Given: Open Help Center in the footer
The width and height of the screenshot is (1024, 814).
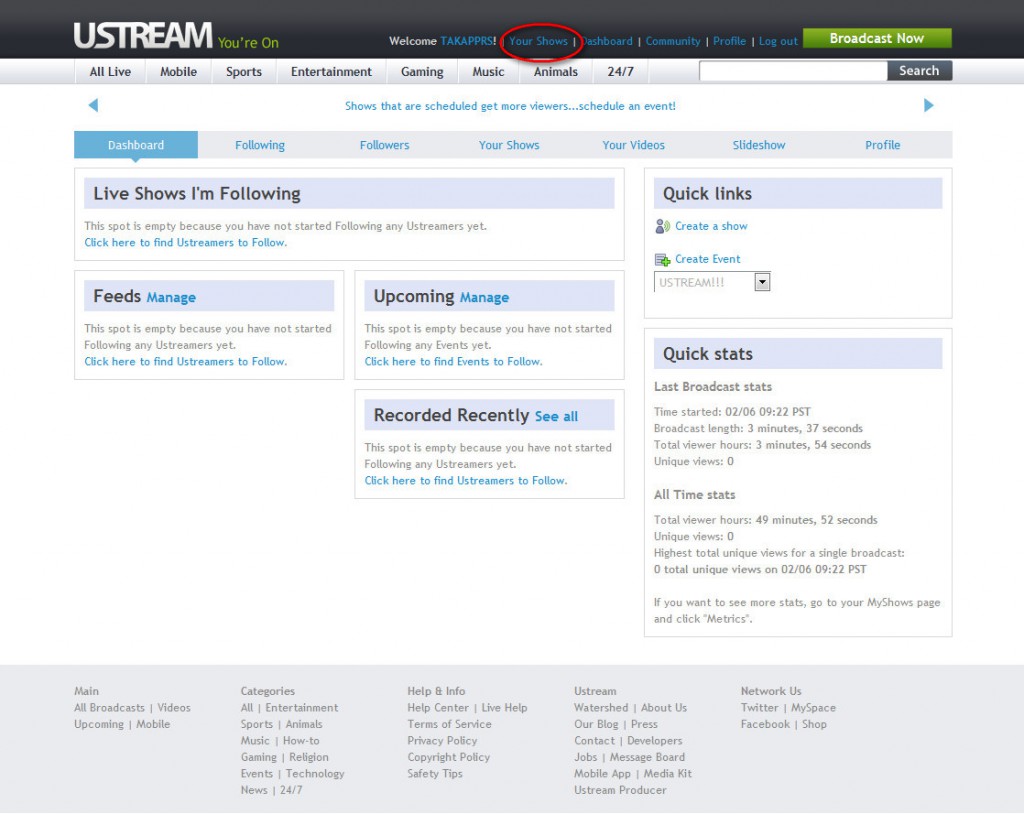Looking at the screenshot, I should tap(438, 708).
